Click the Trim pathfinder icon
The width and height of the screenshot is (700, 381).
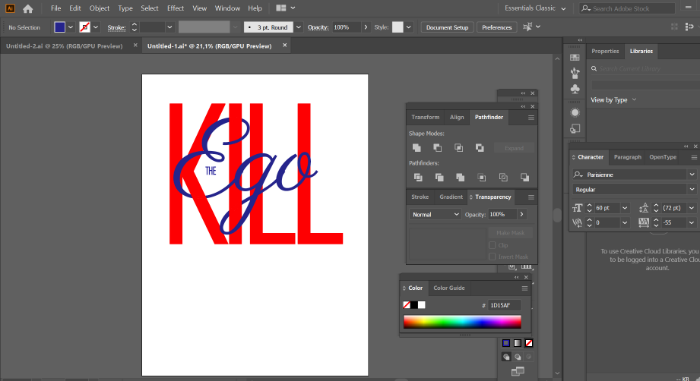click(x=439, y=177)
